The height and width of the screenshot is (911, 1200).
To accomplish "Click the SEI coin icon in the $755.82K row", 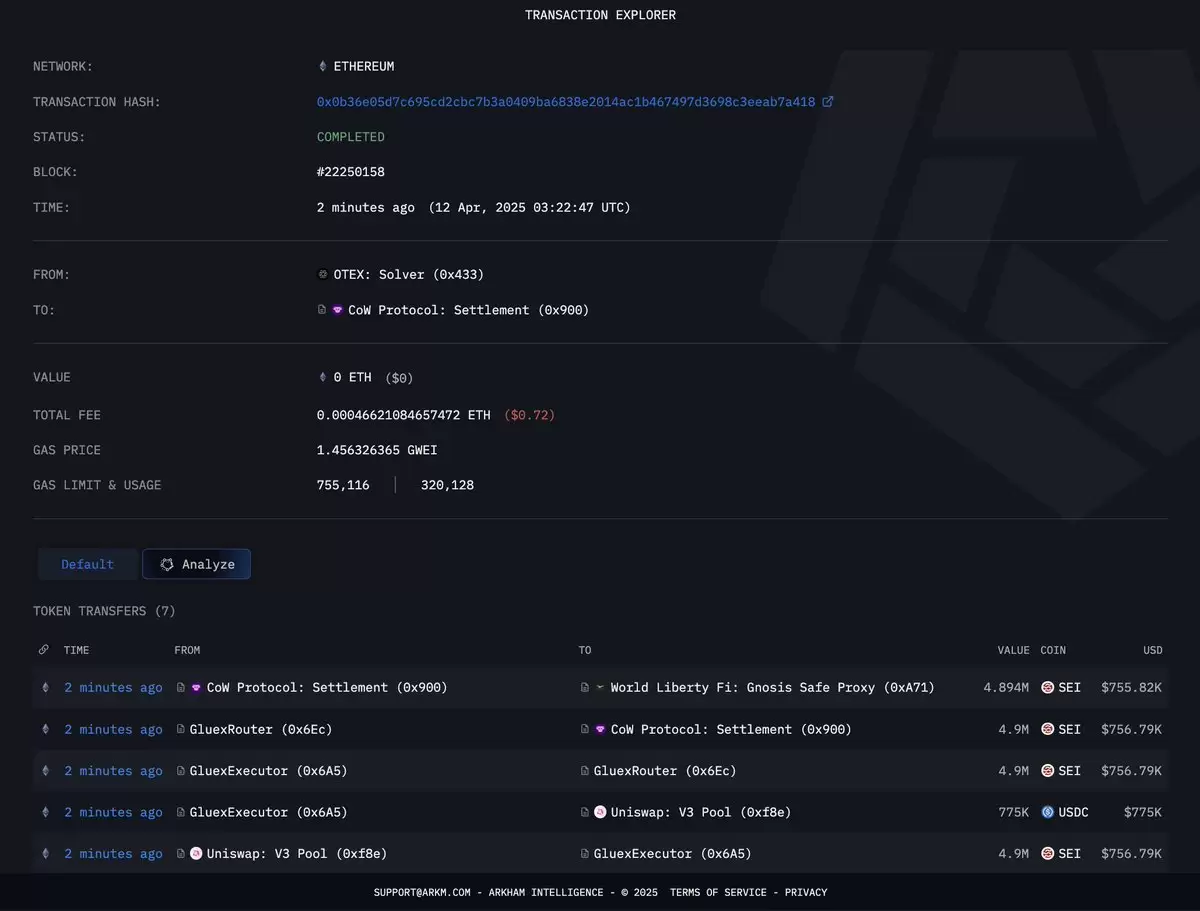I will tap(1047, 688).
